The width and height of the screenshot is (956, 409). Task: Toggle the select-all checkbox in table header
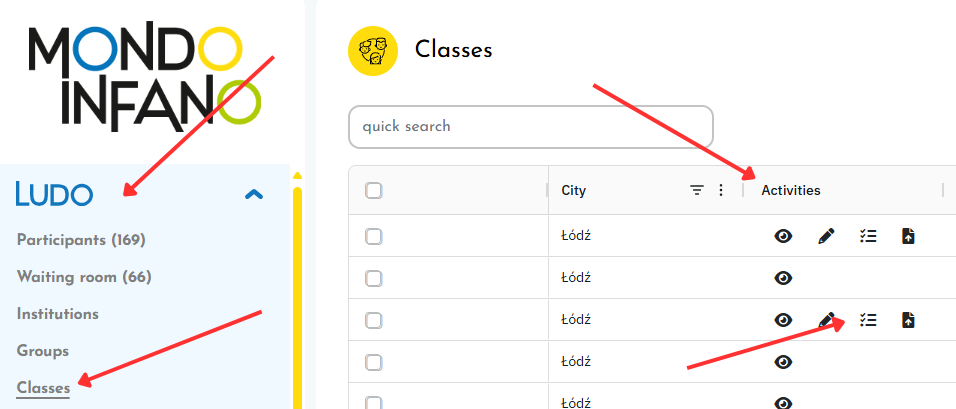pyautogui.click(x=374, y=191)
